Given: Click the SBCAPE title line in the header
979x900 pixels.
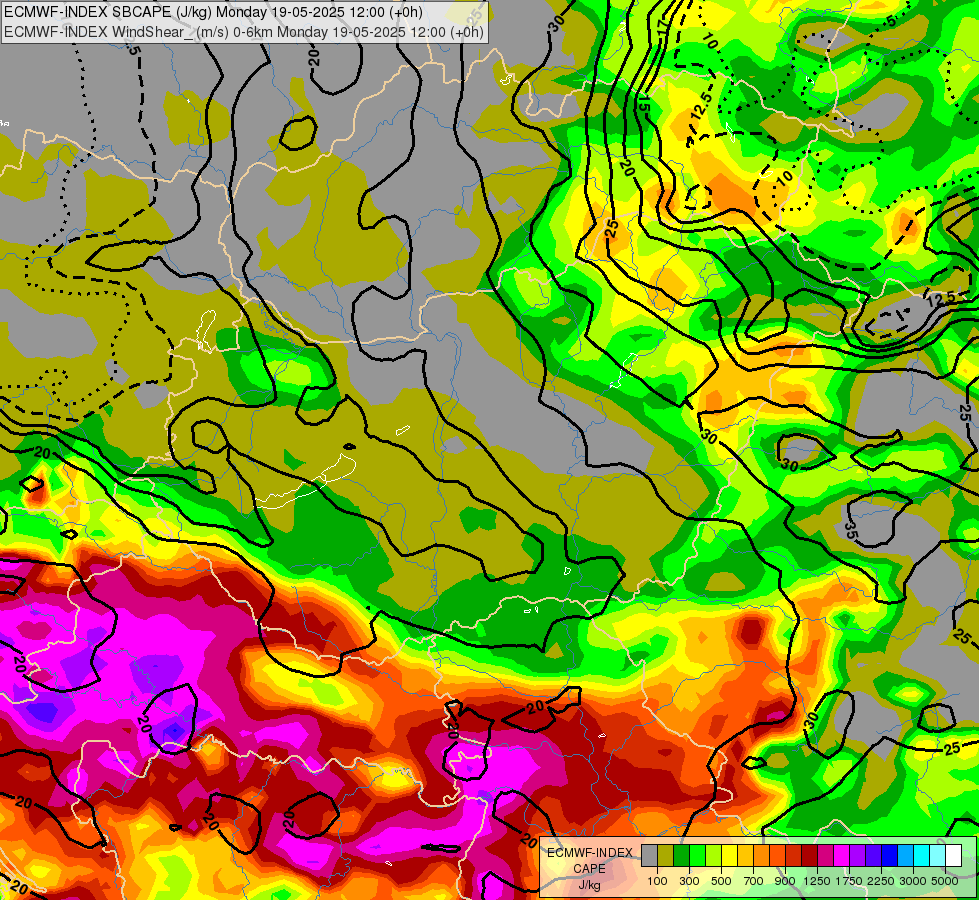Looking at the screenshot, I should [213, 12].
